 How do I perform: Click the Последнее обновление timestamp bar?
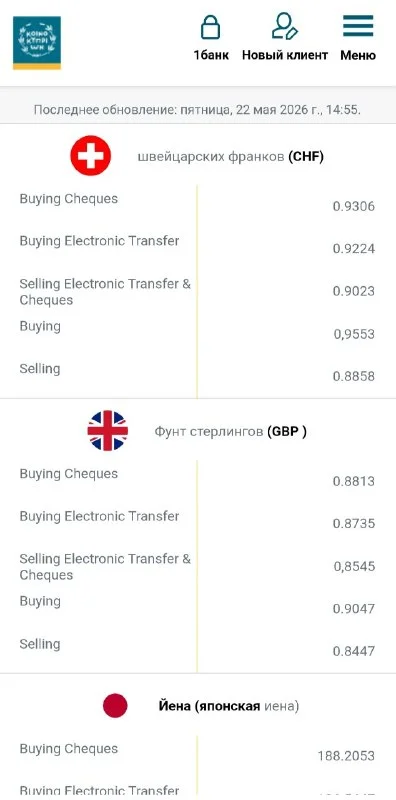(198, 110)
